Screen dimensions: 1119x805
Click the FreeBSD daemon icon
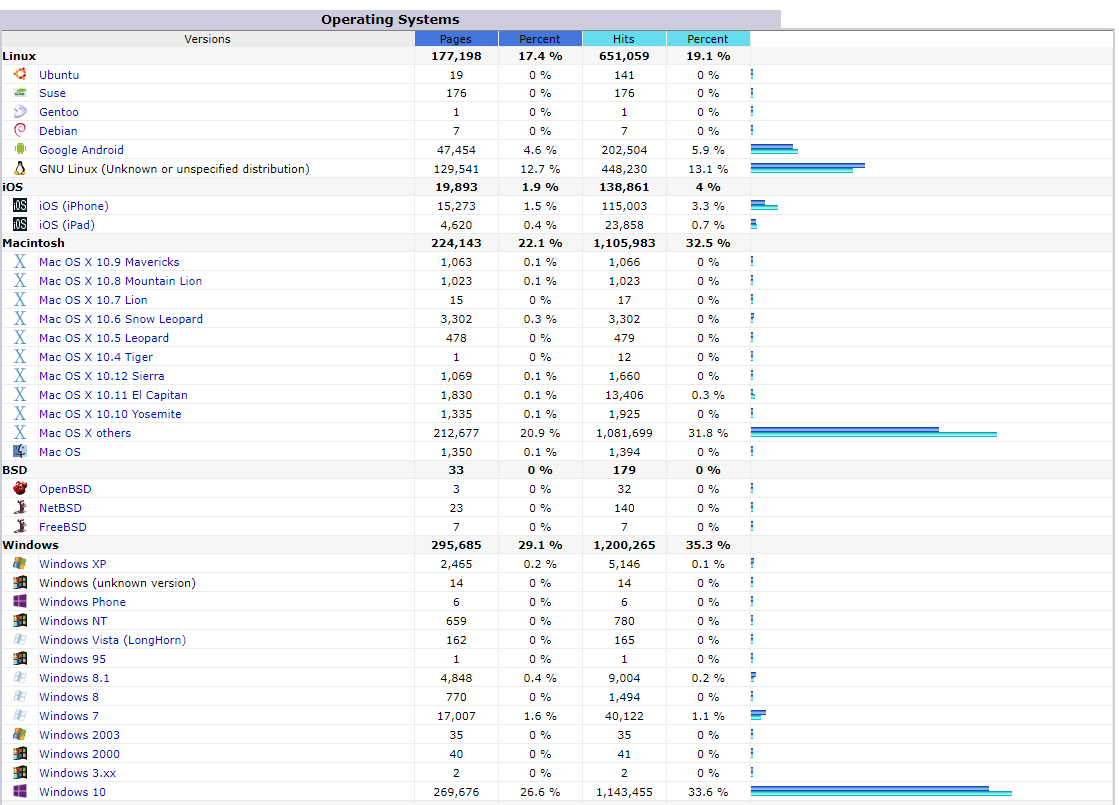(20, 526)
